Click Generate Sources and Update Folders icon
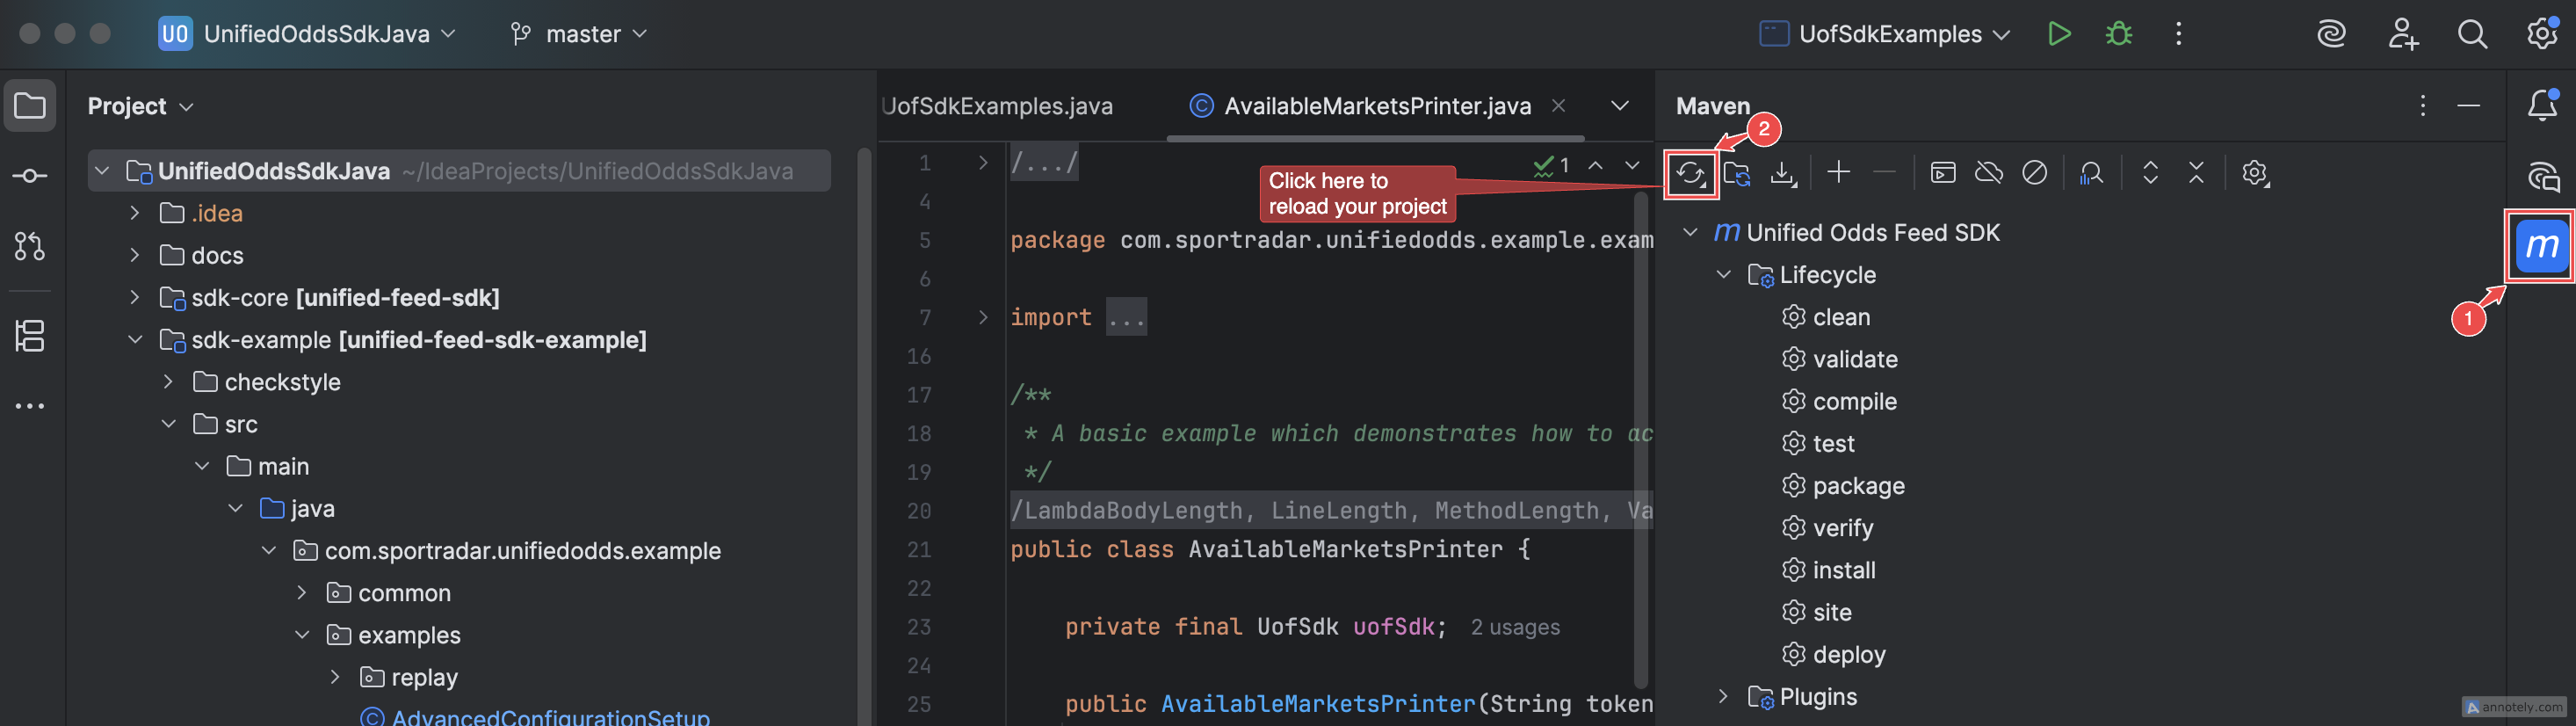 point(1737,174)
